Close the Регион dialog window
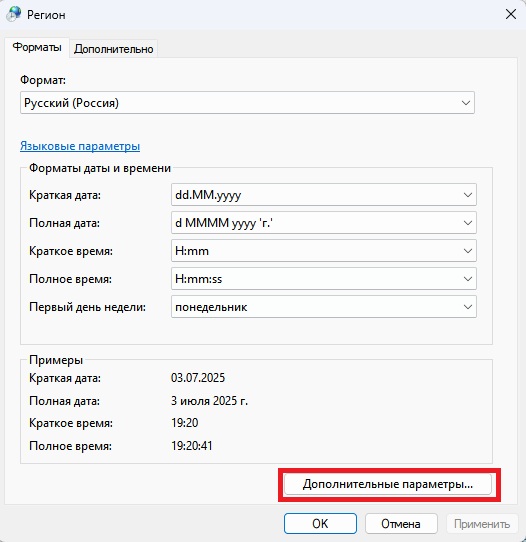 [511, 14]
